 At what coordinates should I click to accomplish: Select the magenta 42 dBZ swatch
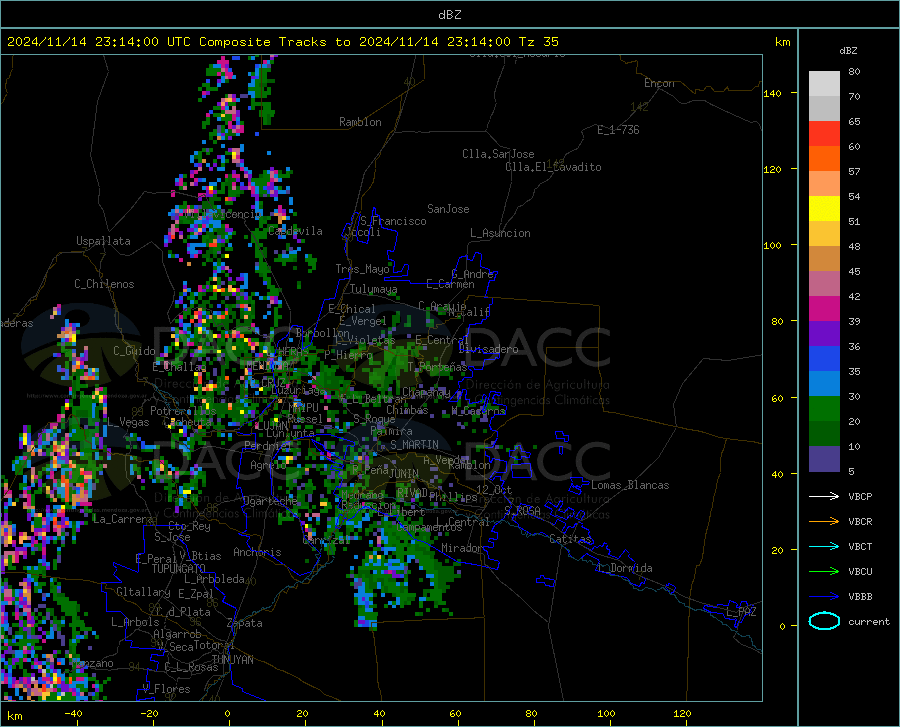pyautogui.click(x=824, y=309)
